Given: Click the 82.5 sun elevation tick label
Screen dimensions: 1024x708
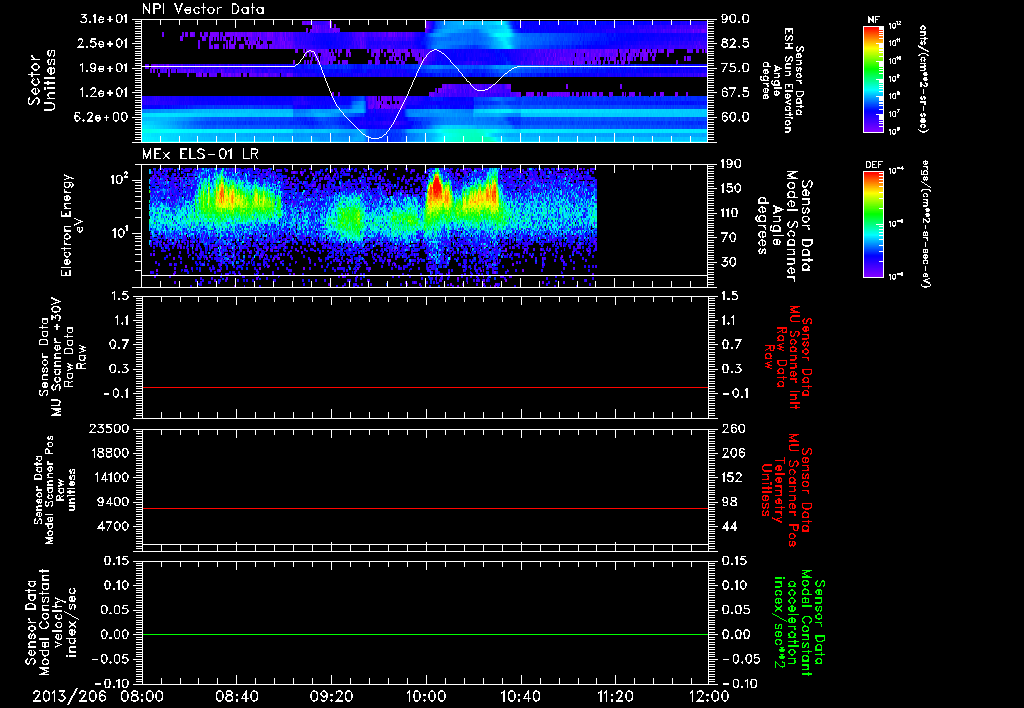Looking at the screenshot, I should (x=735, y=43).
